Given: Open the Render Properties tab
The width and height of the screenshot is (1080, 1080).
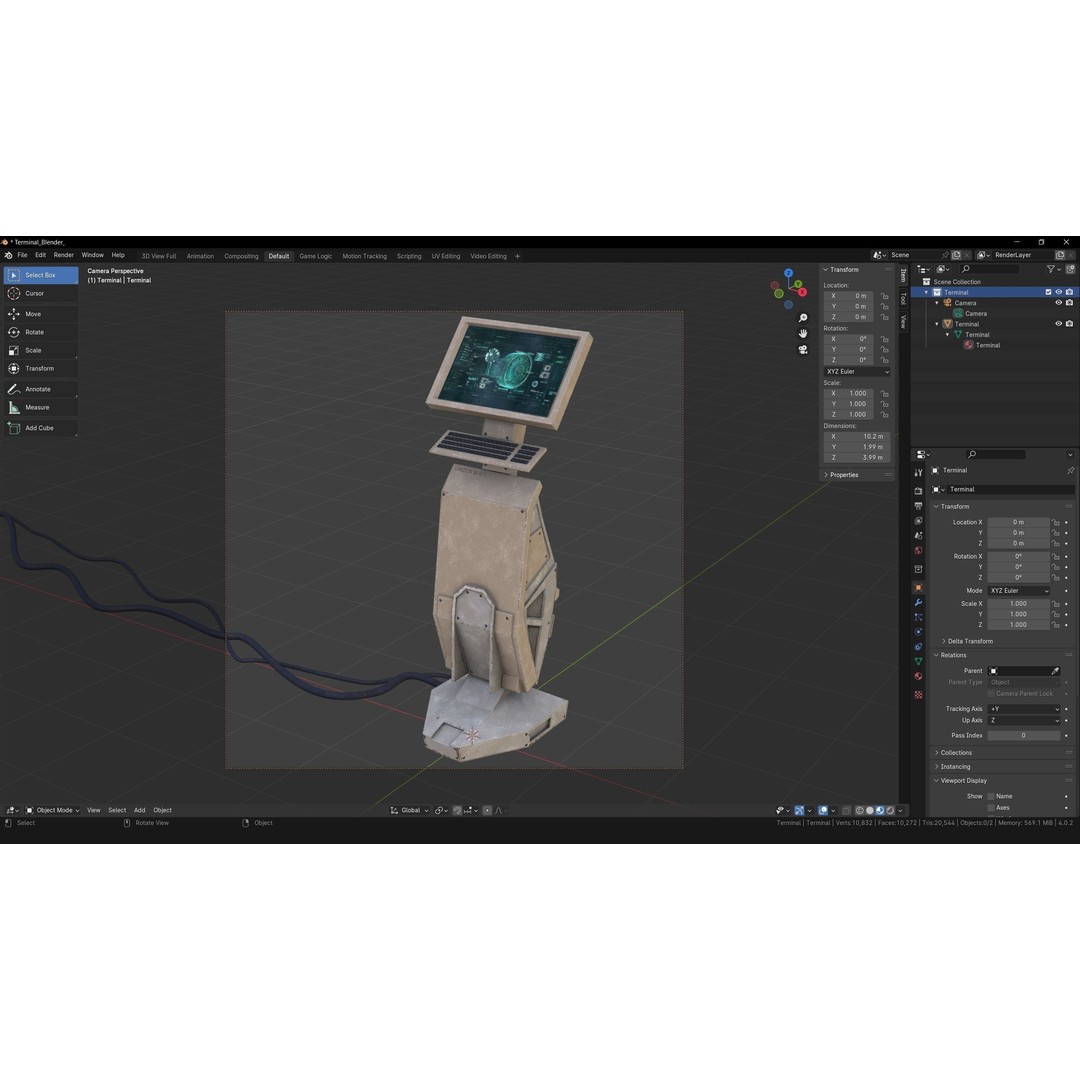Looking at the screenshot, I should coord(919,489).
